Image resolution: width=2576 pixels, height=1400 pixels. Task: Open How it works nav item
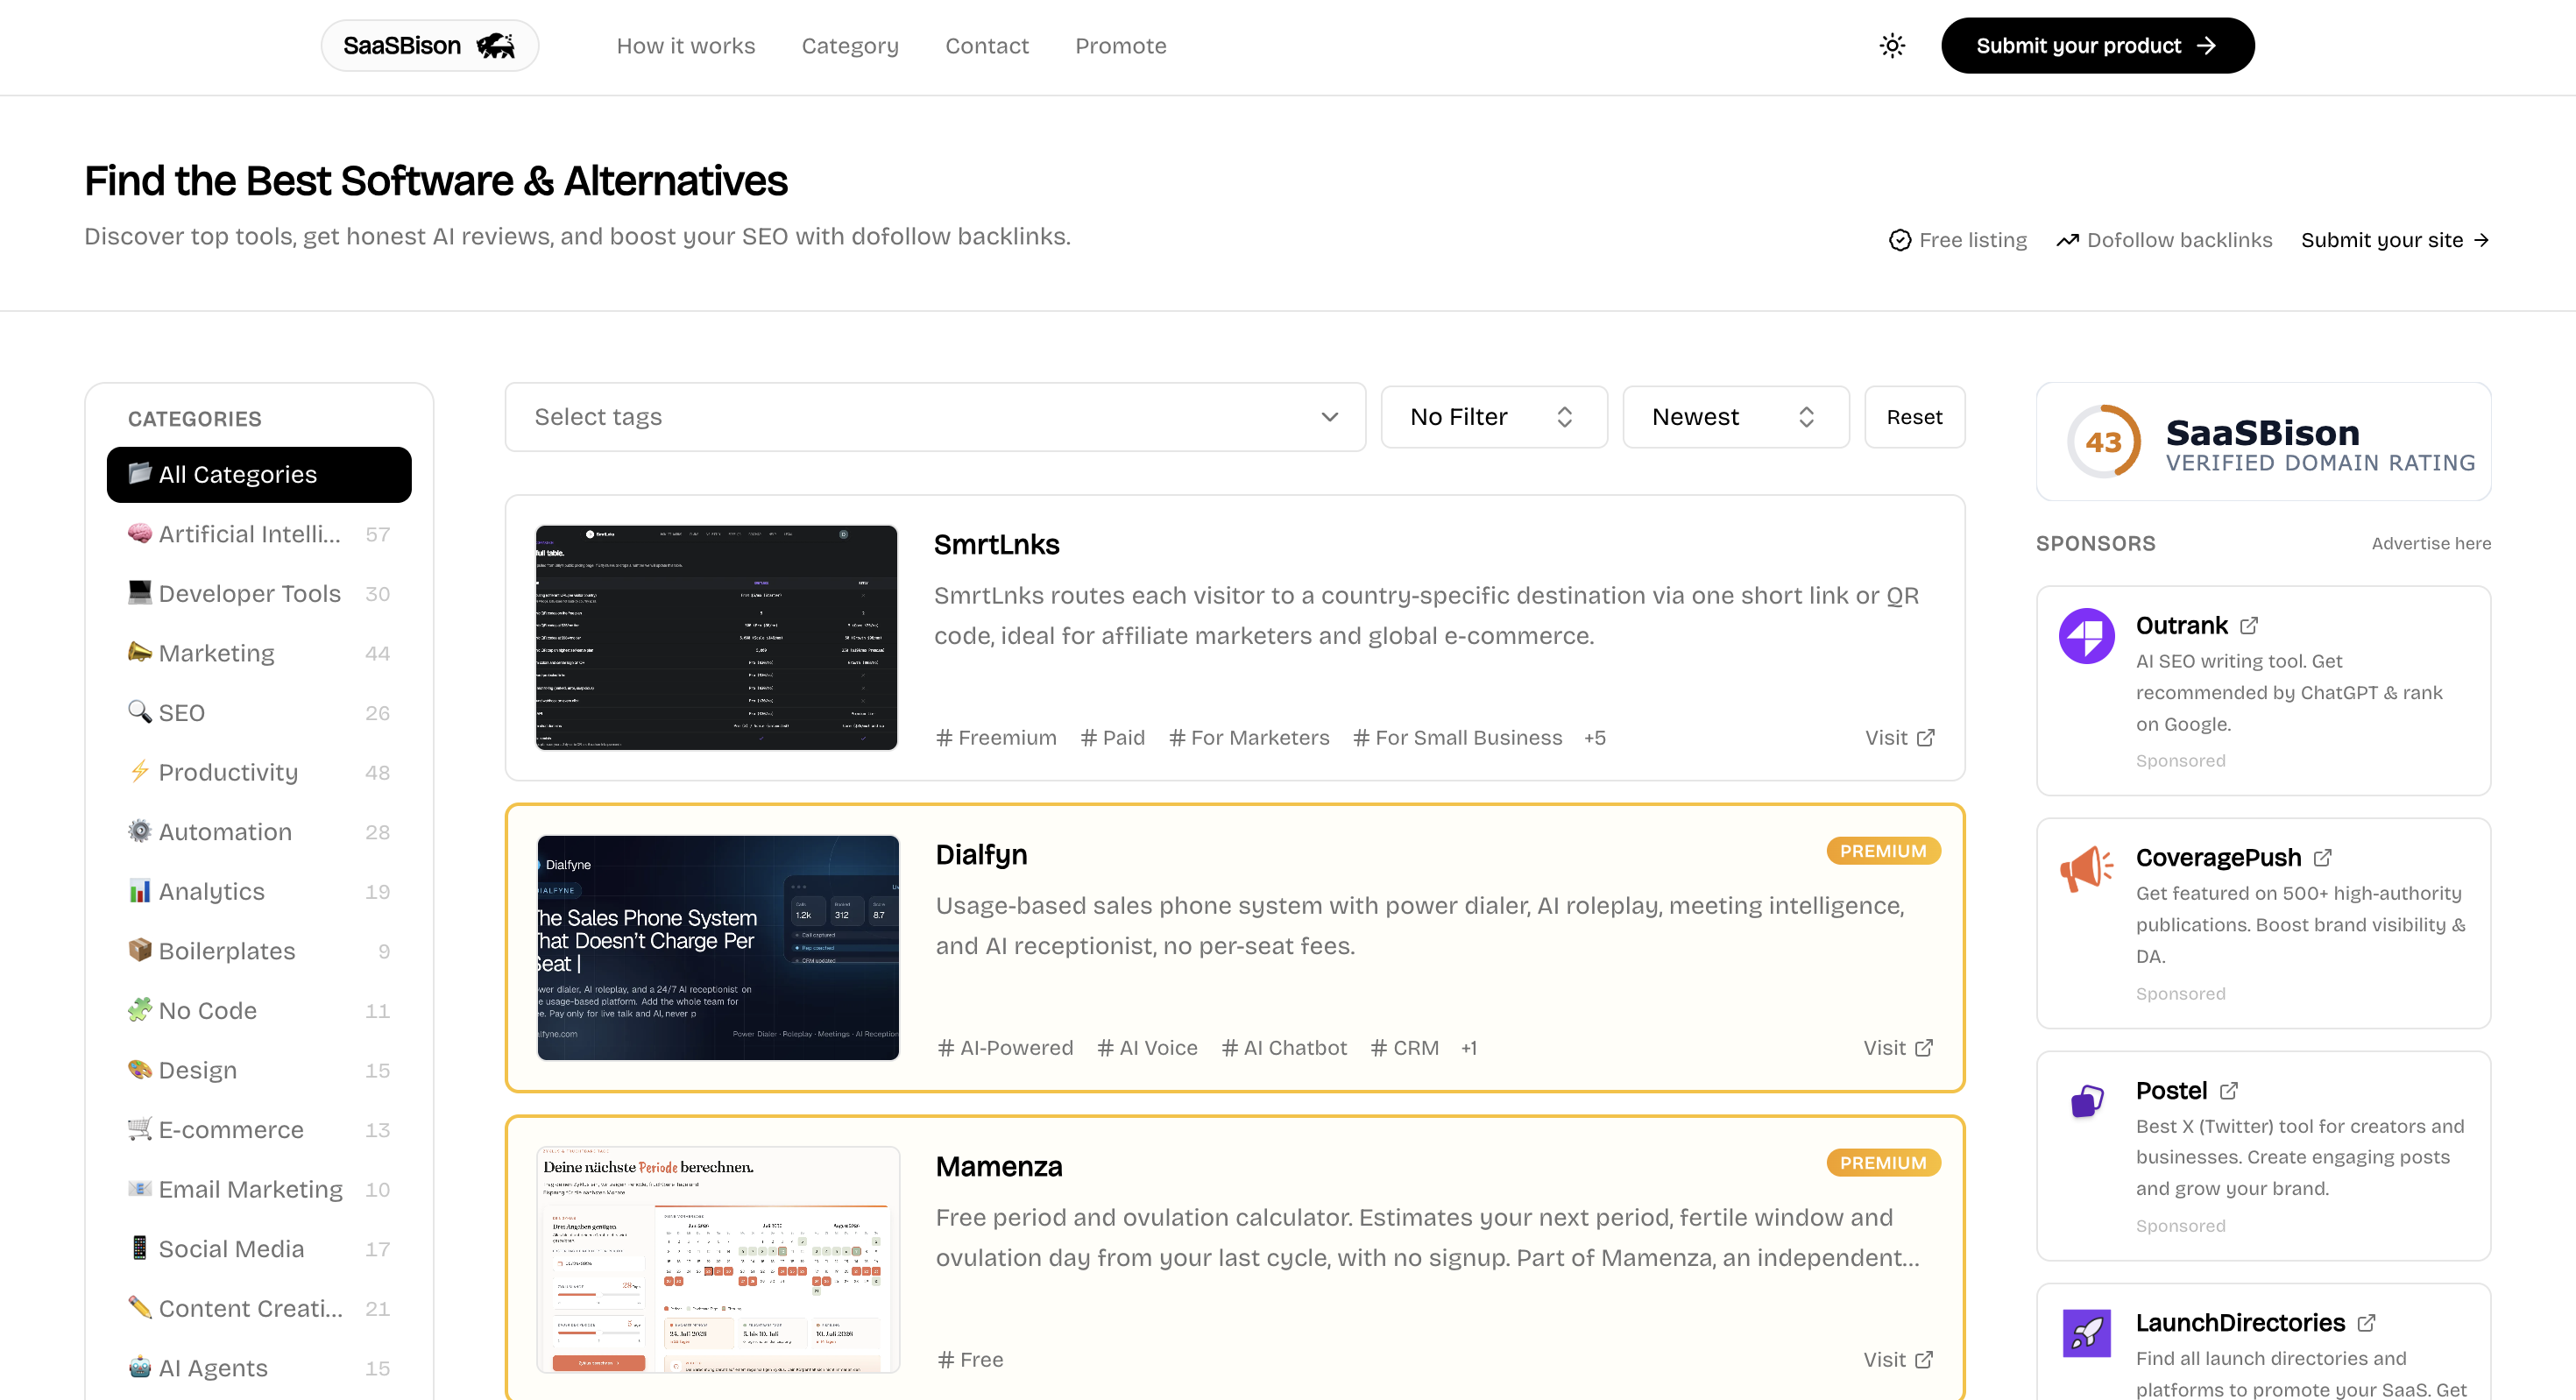pyautogui.click(x=686, y=46)
